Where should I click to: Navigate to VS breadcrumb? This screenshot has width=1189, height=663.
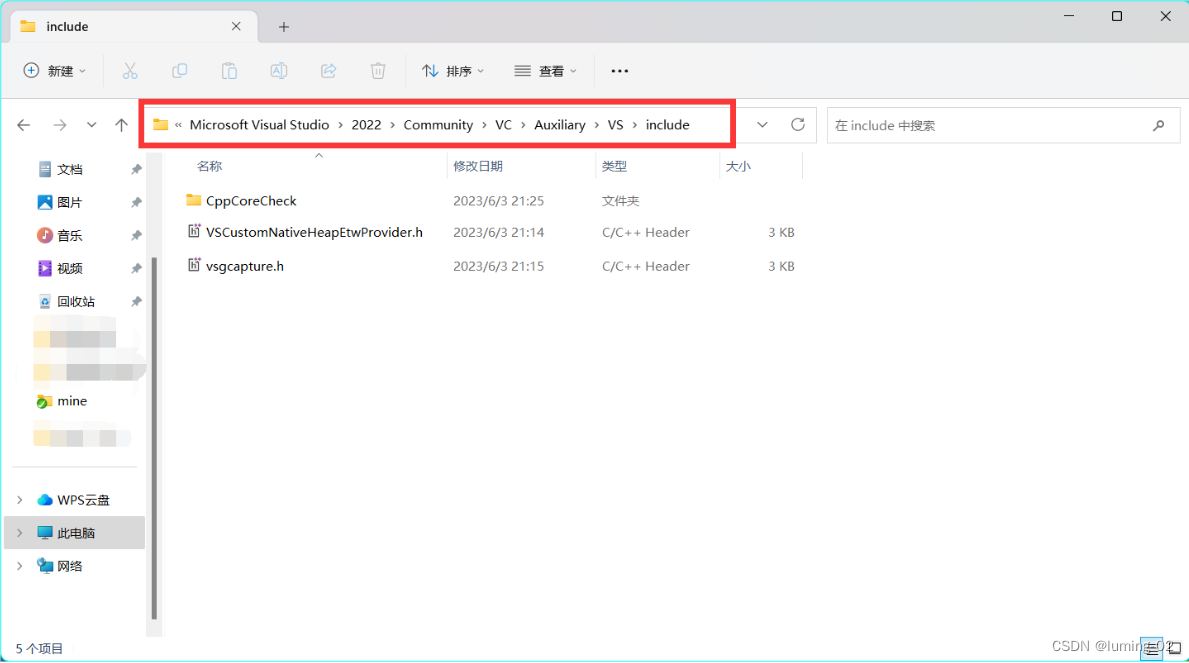[615, 125]
